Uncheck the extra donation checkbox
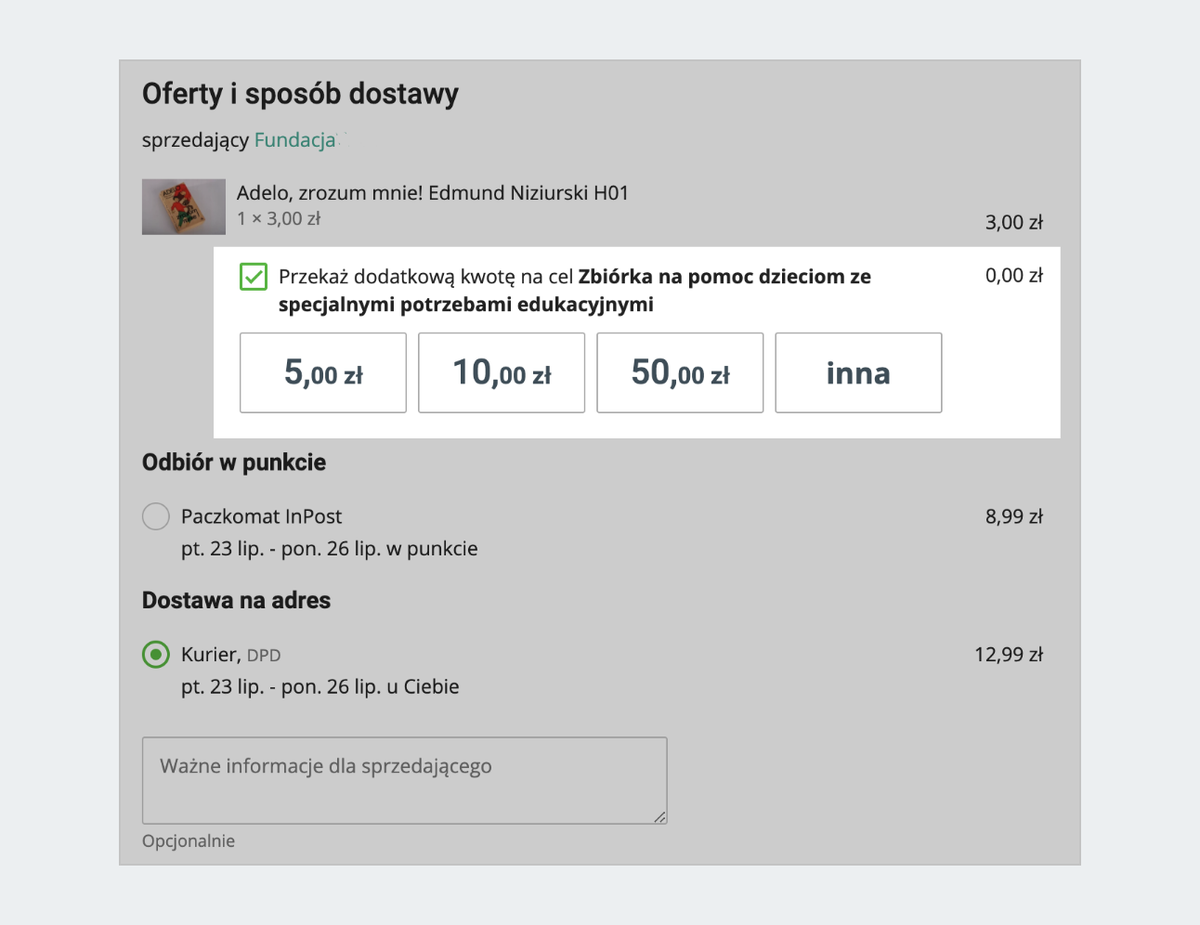 pos(254,277)
